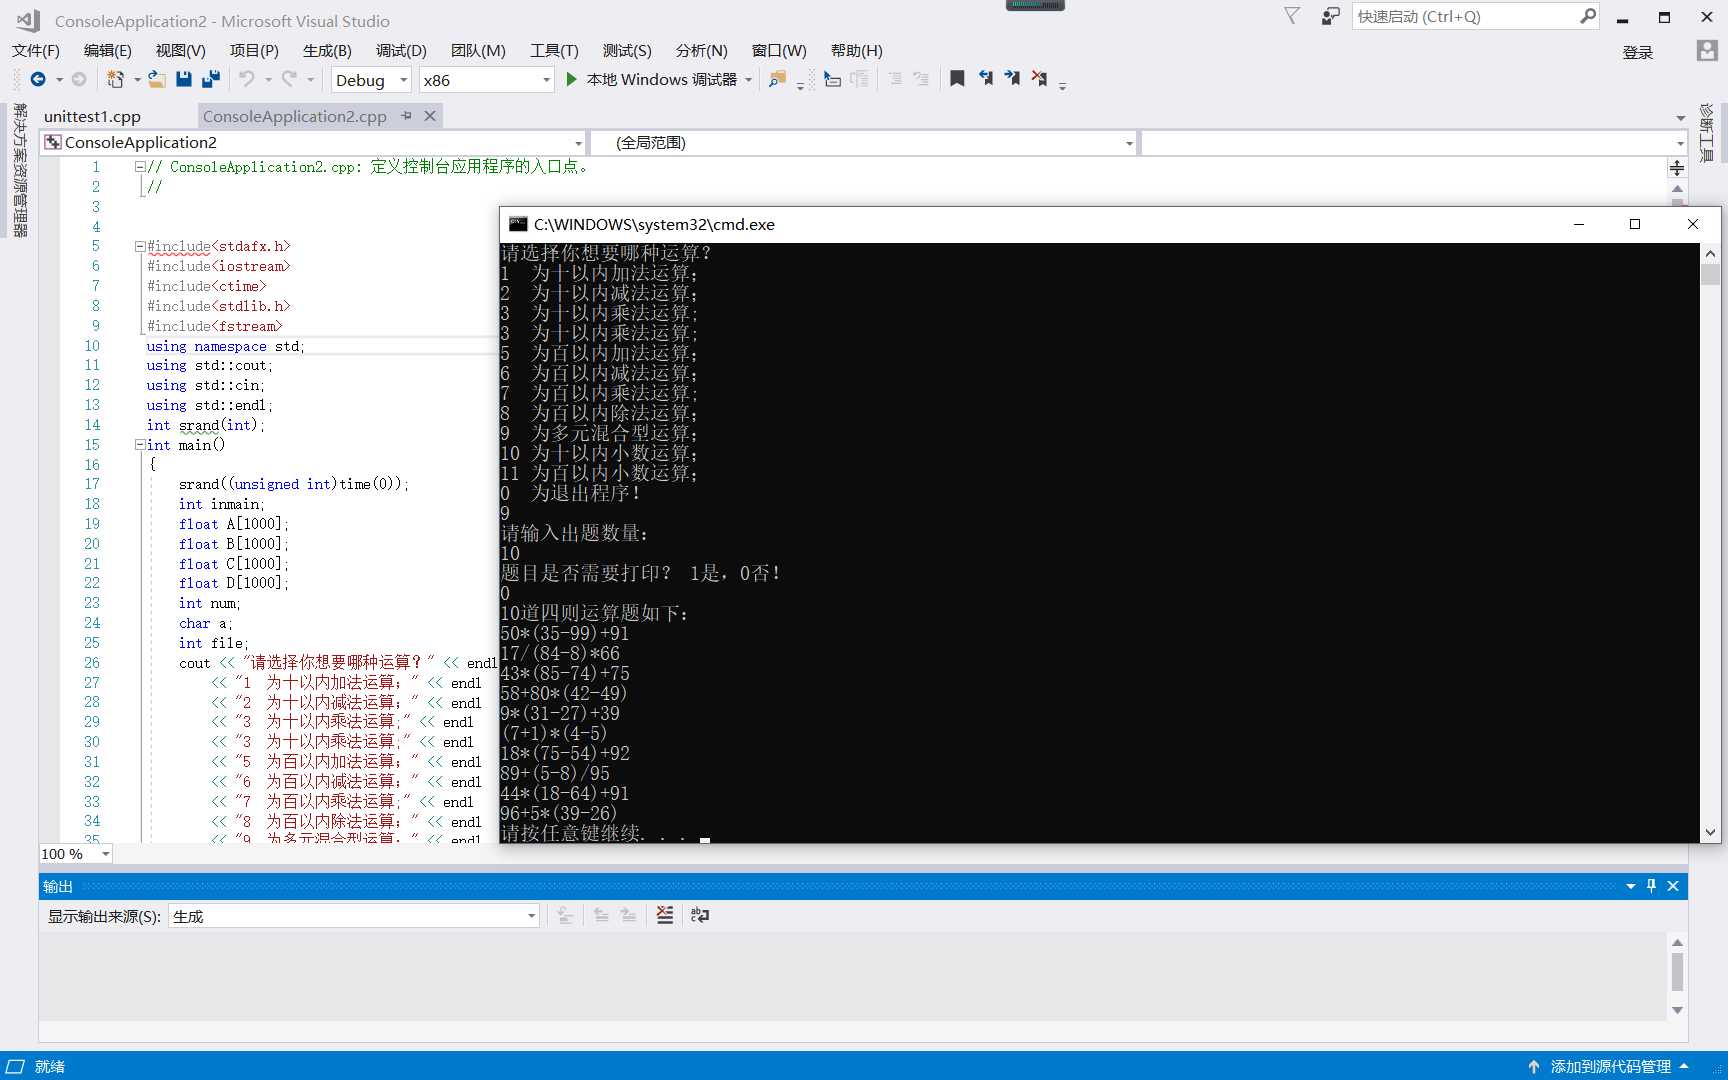The width and height of the screenshot is (1728, 1080).
Task: Open the 调试(D) menu
Action: pyautogui.click(x=401, y=51)
